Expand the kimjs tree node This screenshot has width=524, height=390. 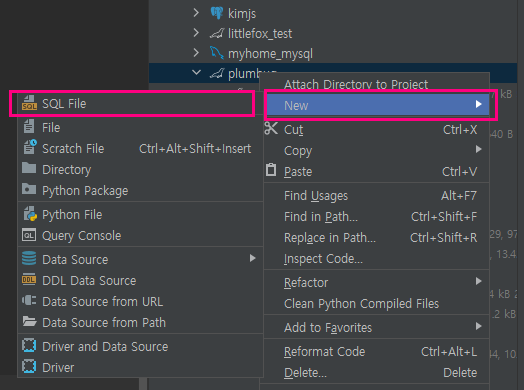tap(196, 13)
